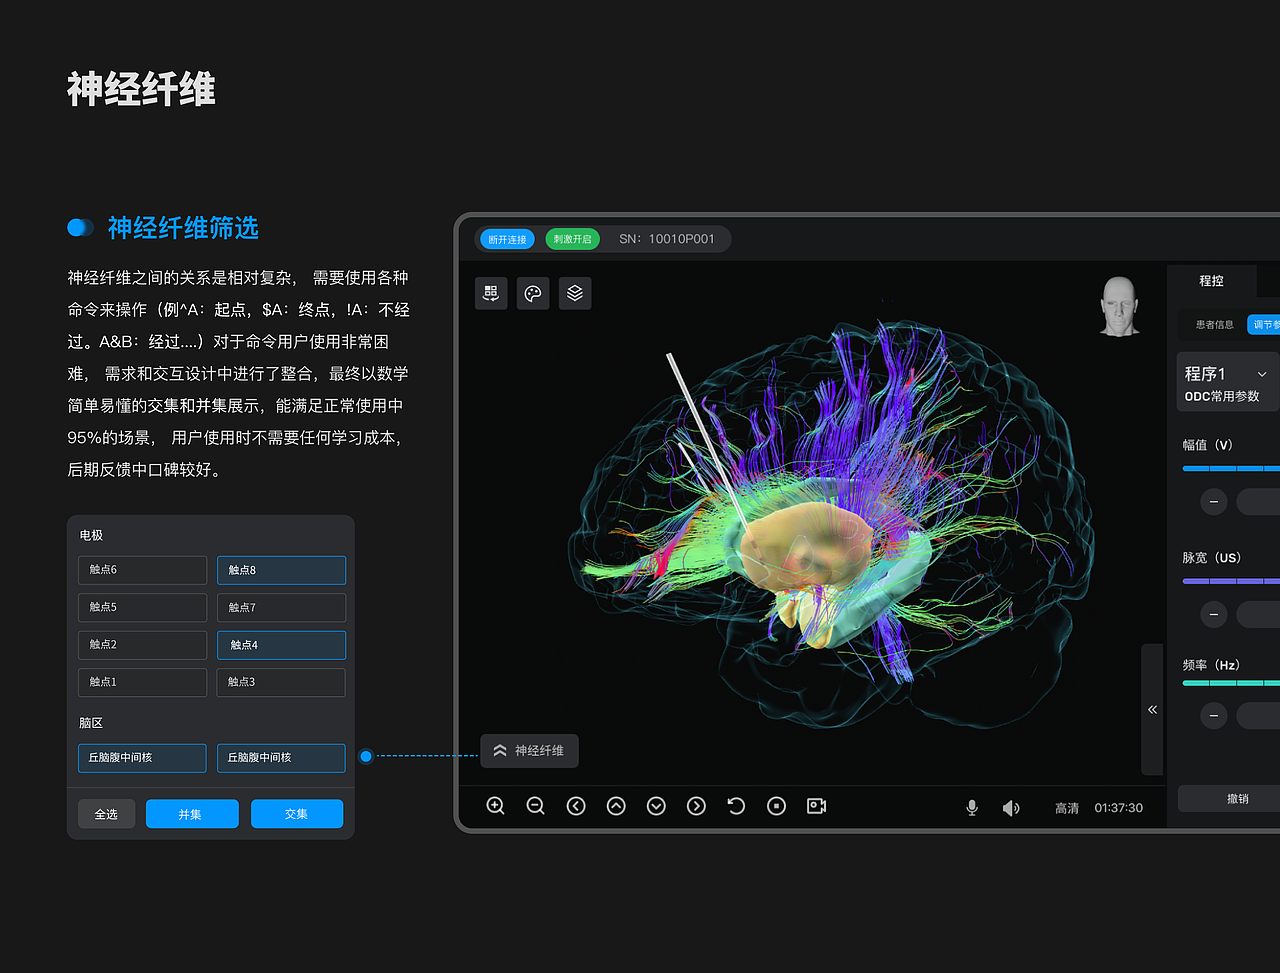Screen dimensions: 1280x973
Task: Decrease 脉宽 with its minus button
Action: 1213,614
